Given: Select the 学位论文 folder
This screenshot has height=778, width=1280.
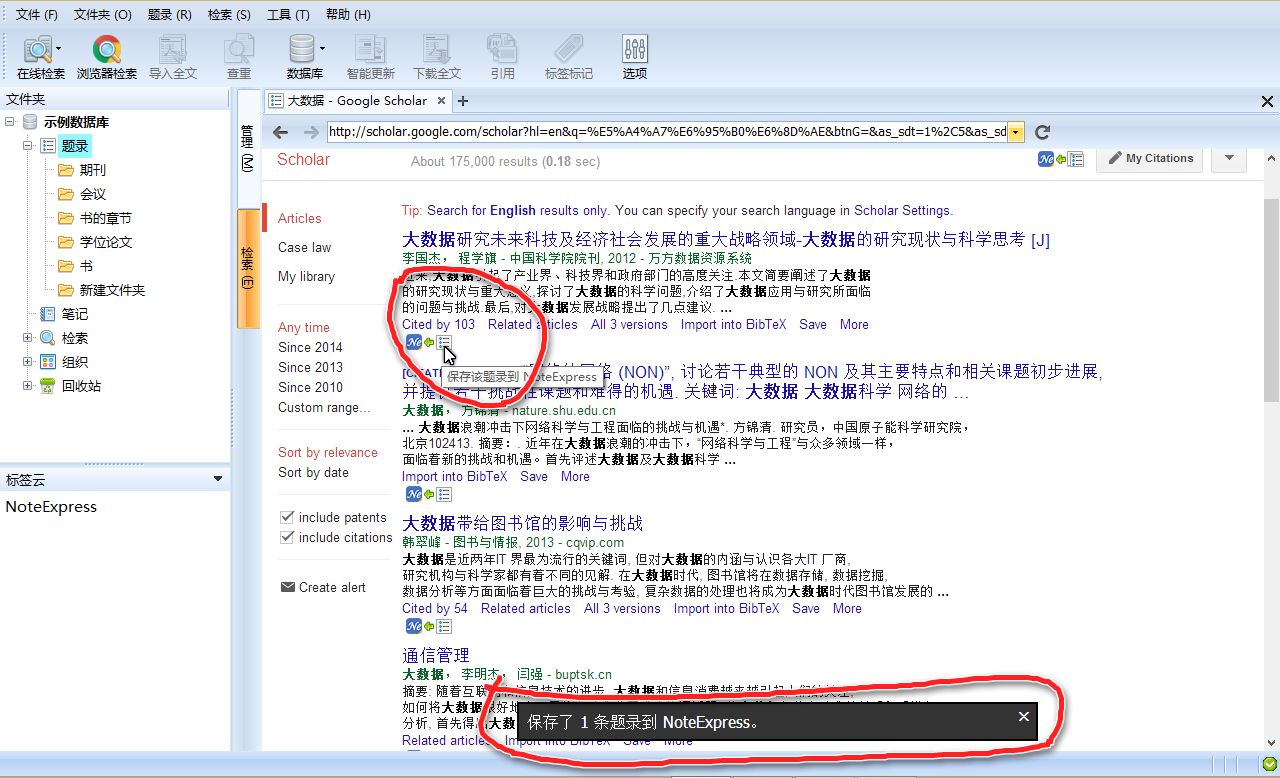Looking at the screenshot, I should point(106,242).
